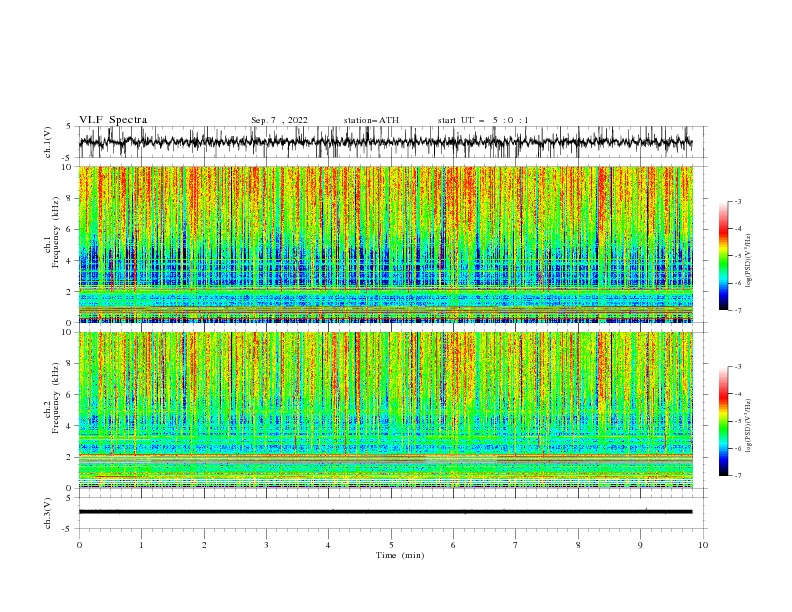The image size is (792, 612).
Task: Click time axis tick label "1"
Action: 142,545
